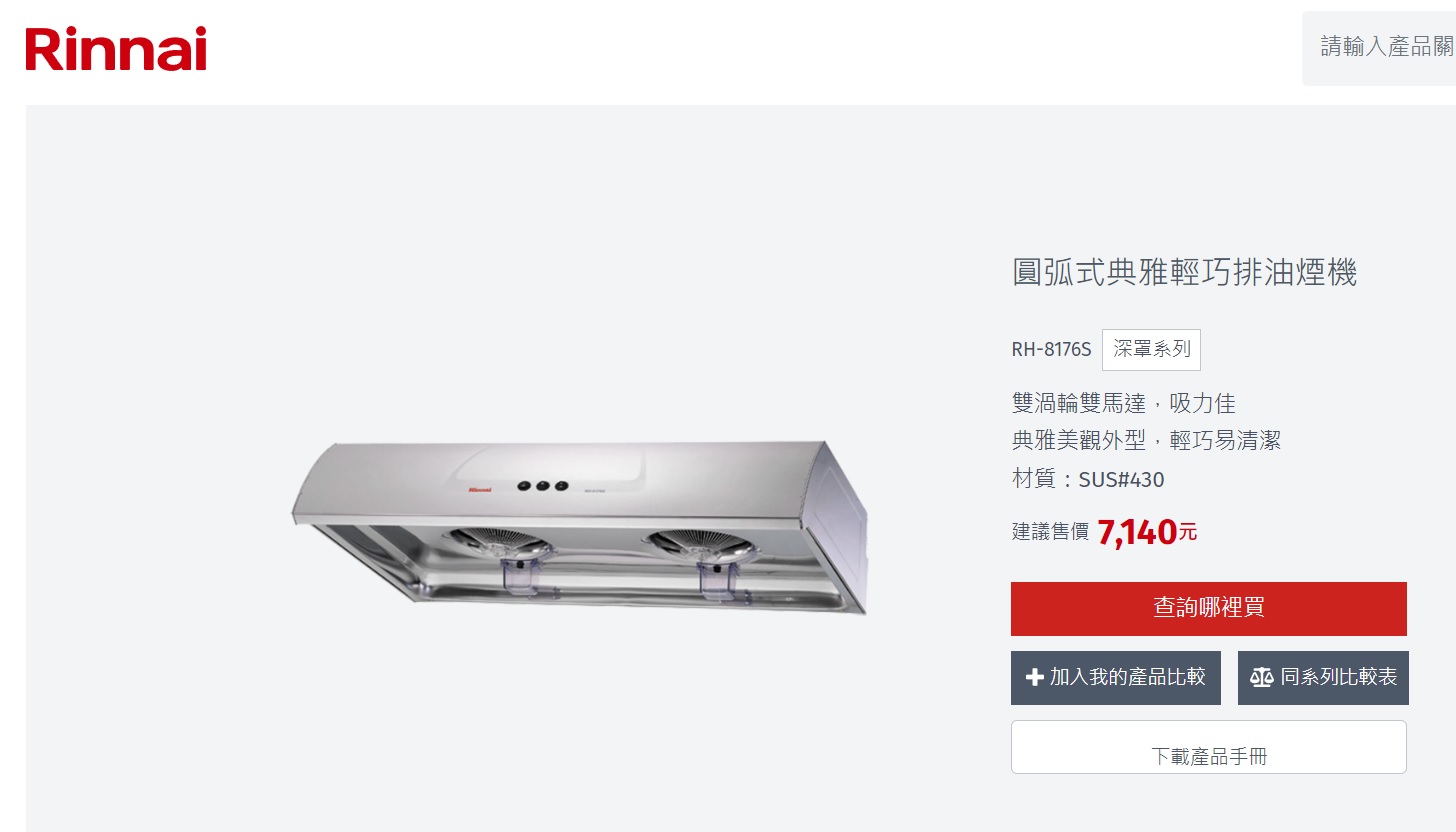This screenshot has height=832, width=1456.
Task: Click the right turbine fan in product photo
Action: (696, 544)
